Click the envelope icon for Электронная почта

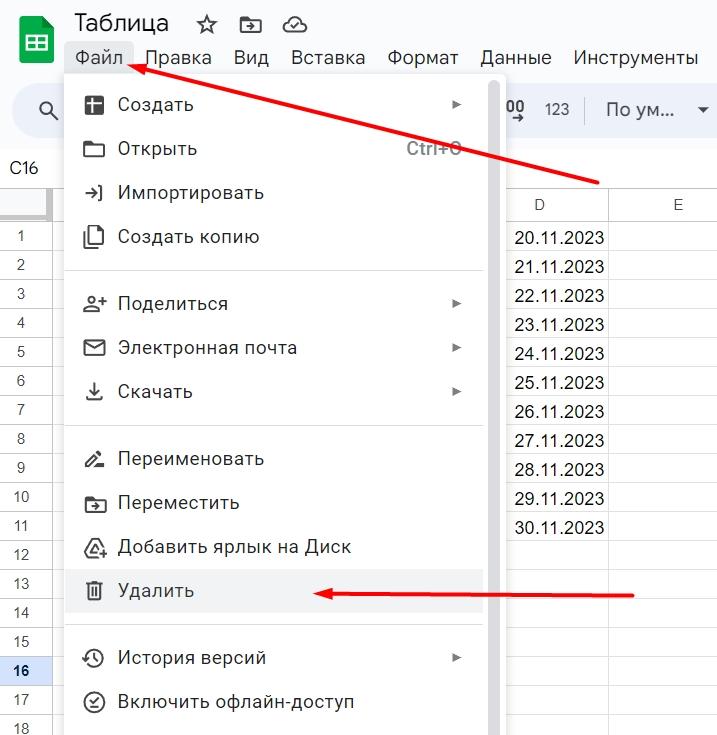click(x=94, y=348)
